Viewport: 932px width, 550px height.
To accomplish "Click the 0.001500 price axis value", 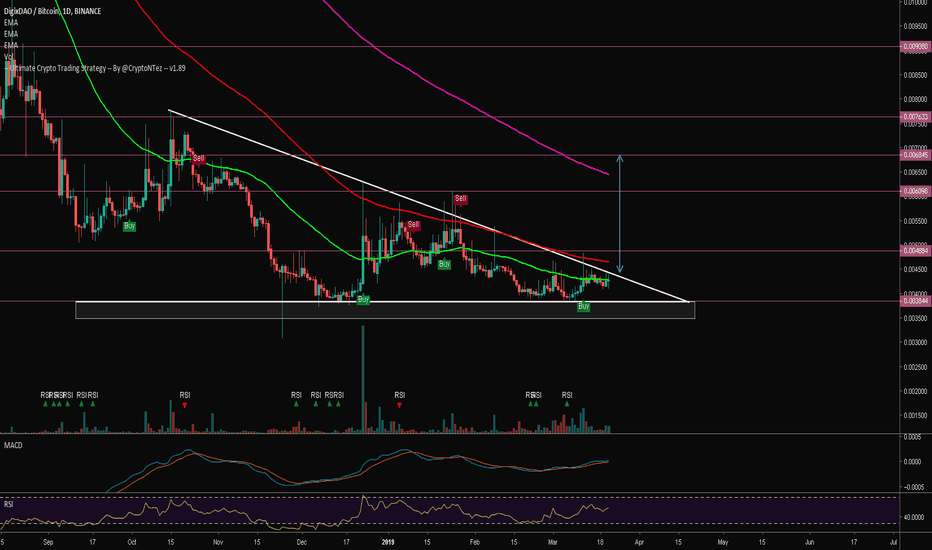I will pyautogui.click(x=915, y=416).
